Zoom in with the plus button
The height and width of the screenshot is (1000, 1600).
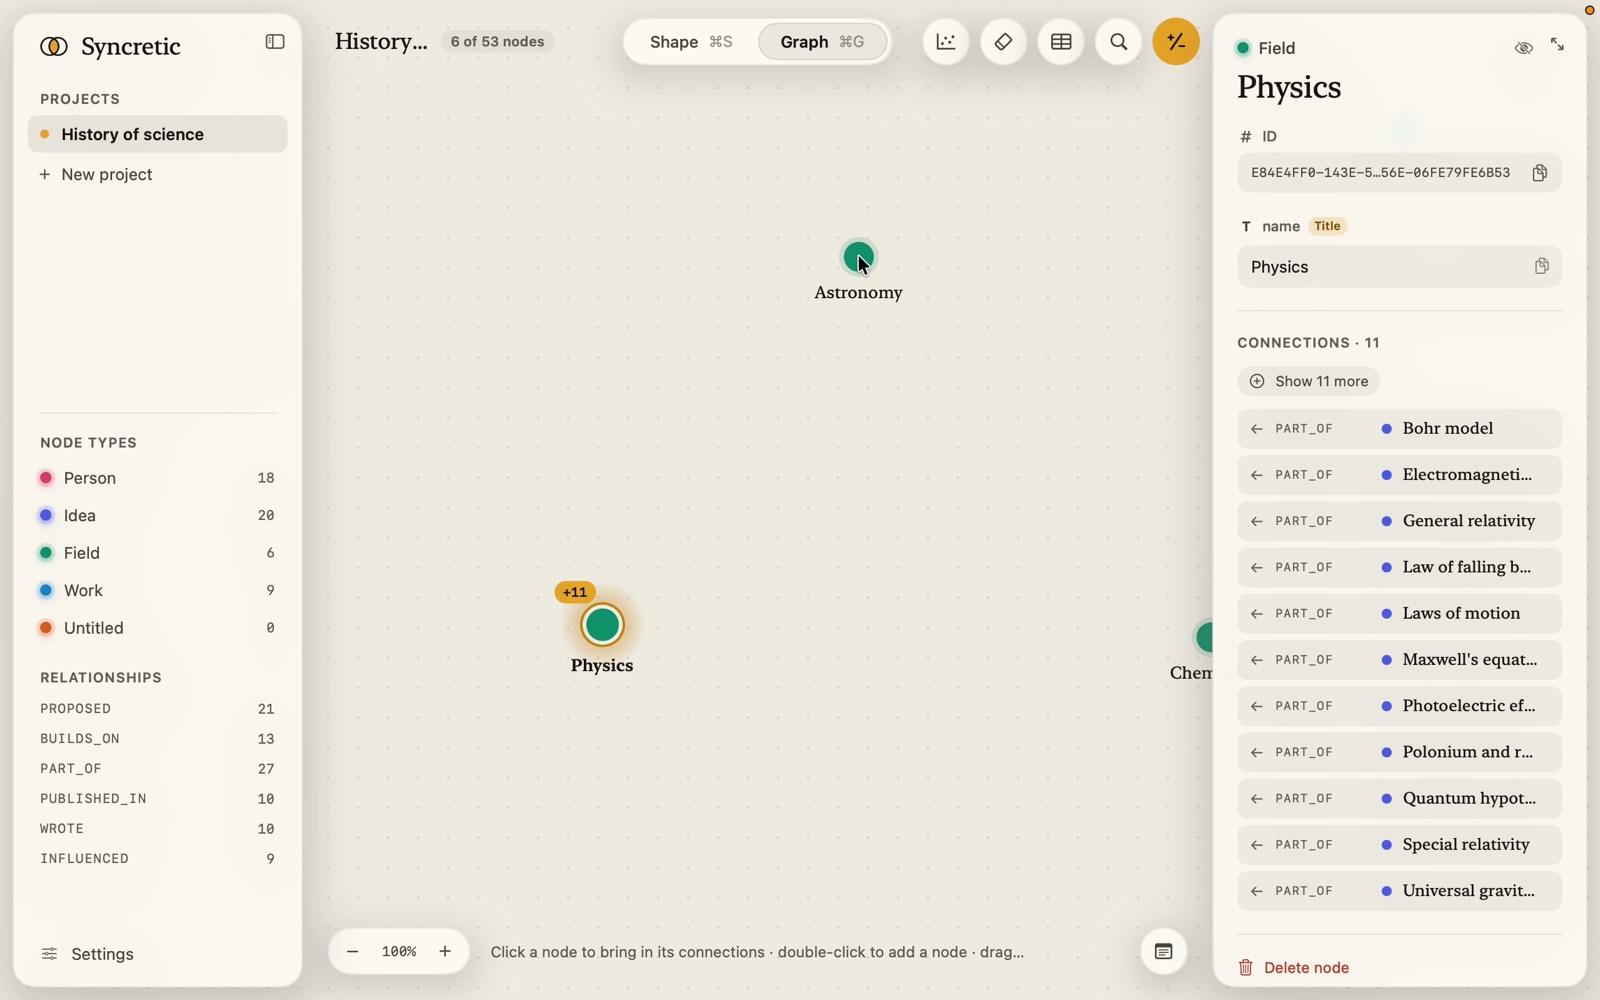(x=445, y=952)
